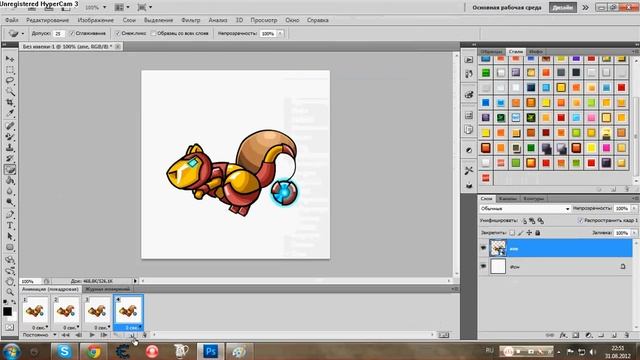Click the add layer style fx icon
Image resolution: width=640 pixels, height=360 pixels.
563,335
